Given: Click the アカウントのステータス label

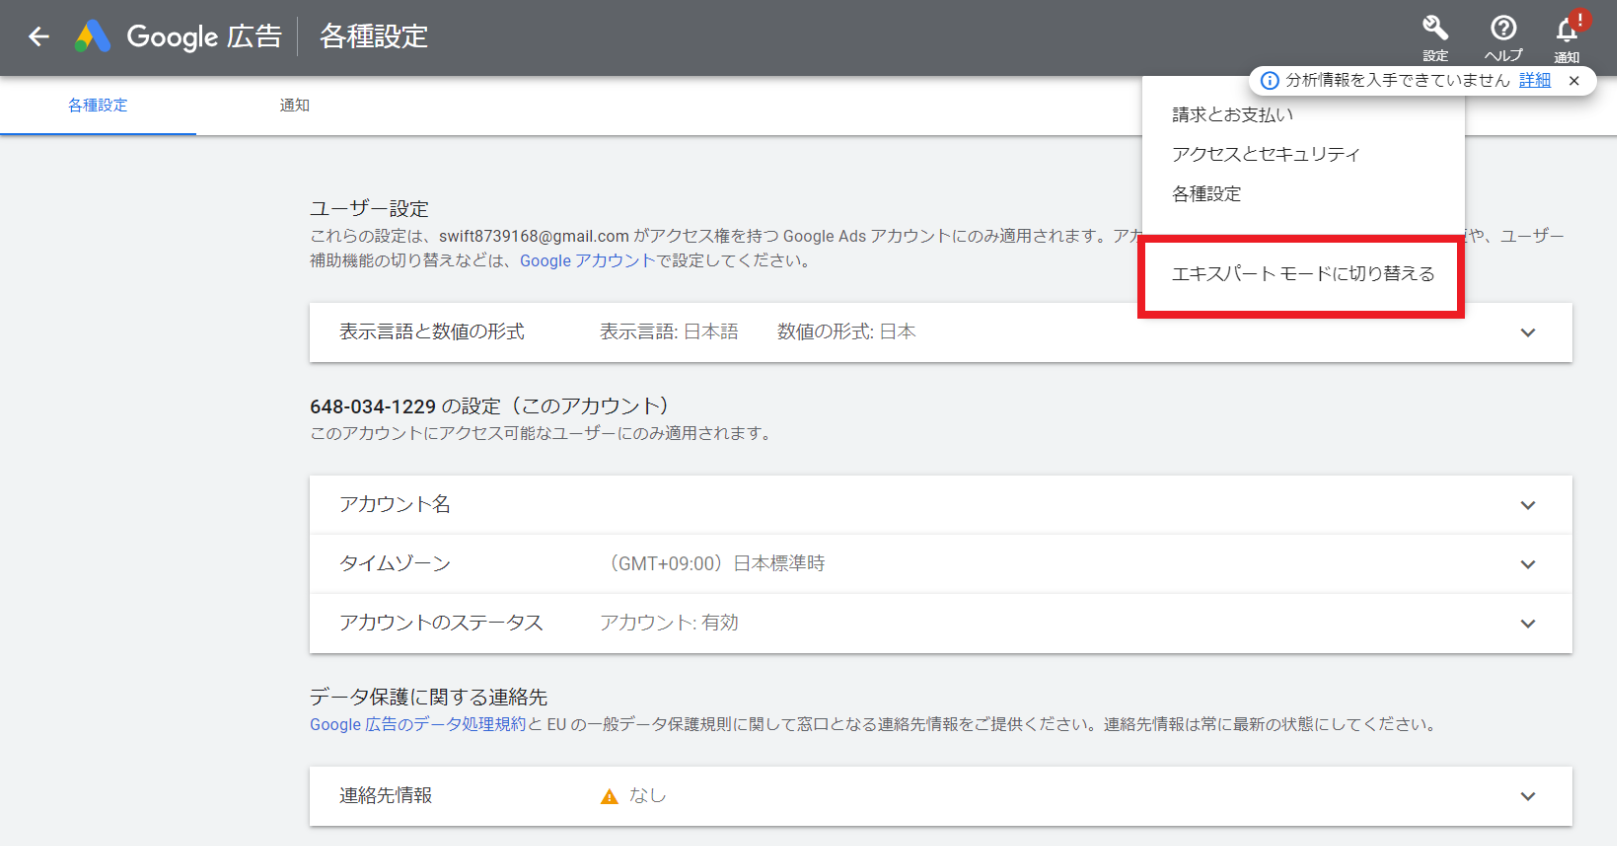Looking at the screenshot, I should (x=441, y=622).
